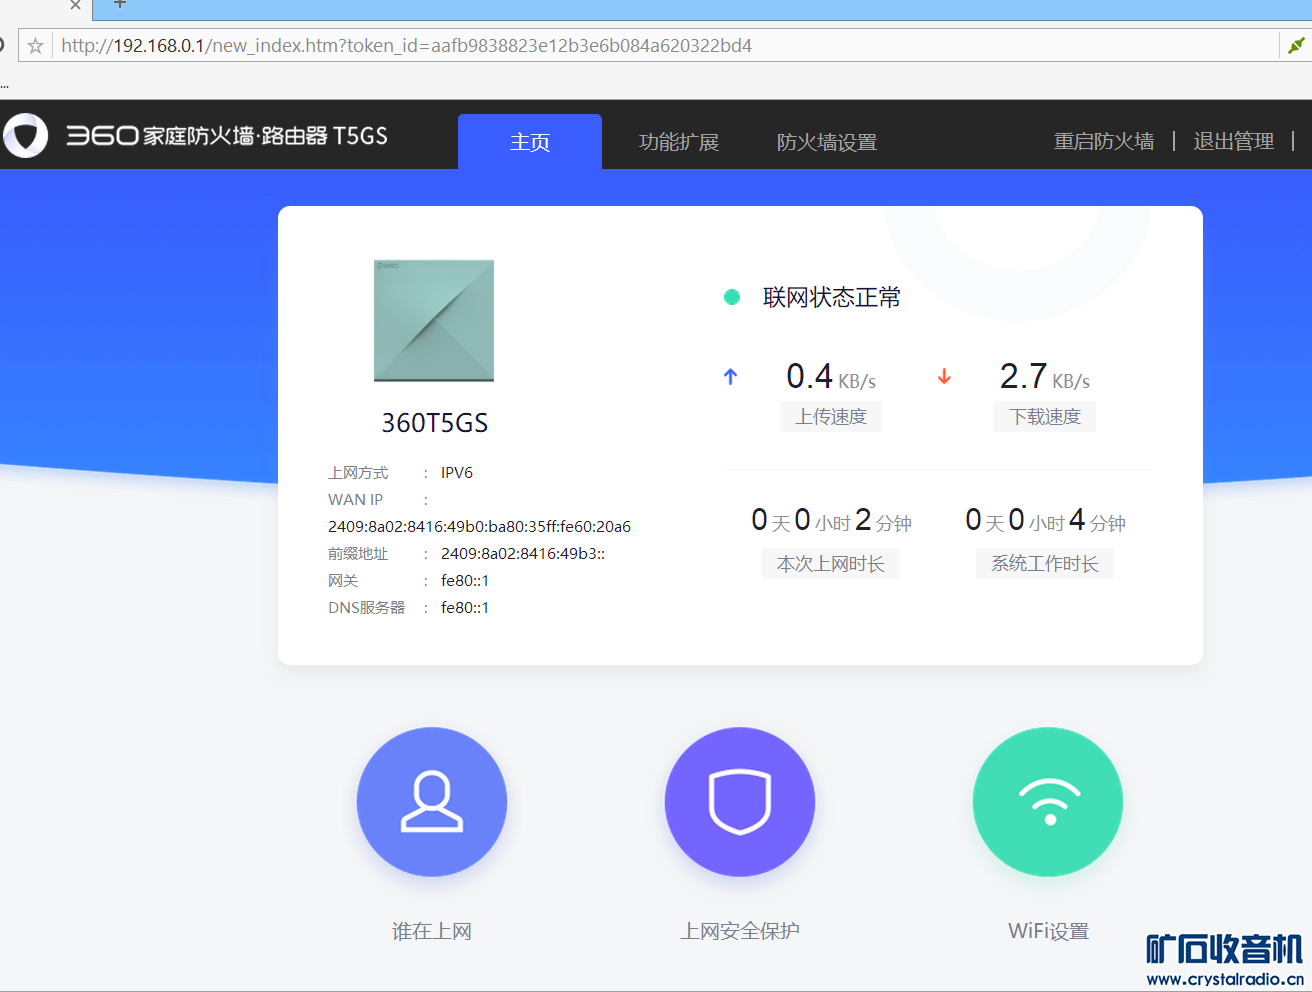Viewport: 1312px width, 992px height.
Task: Click the 联网状态正常 status text
Action: 832,297
